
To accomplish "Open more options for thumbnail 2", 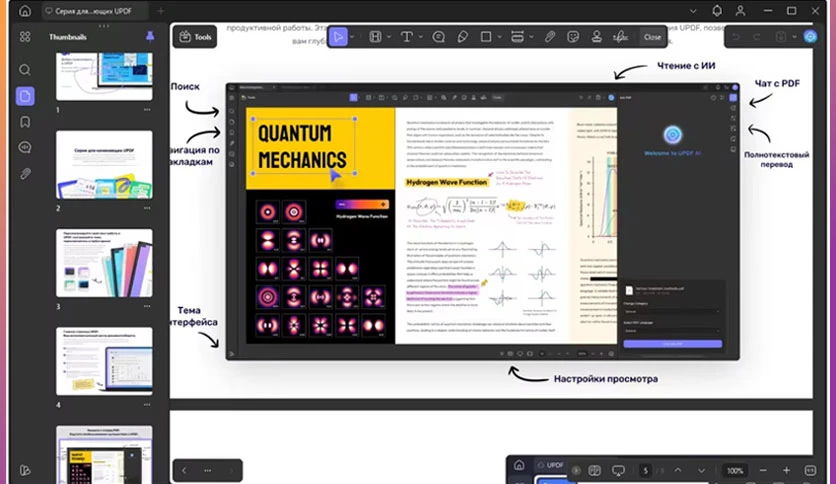I will click(x=147, y=208).
